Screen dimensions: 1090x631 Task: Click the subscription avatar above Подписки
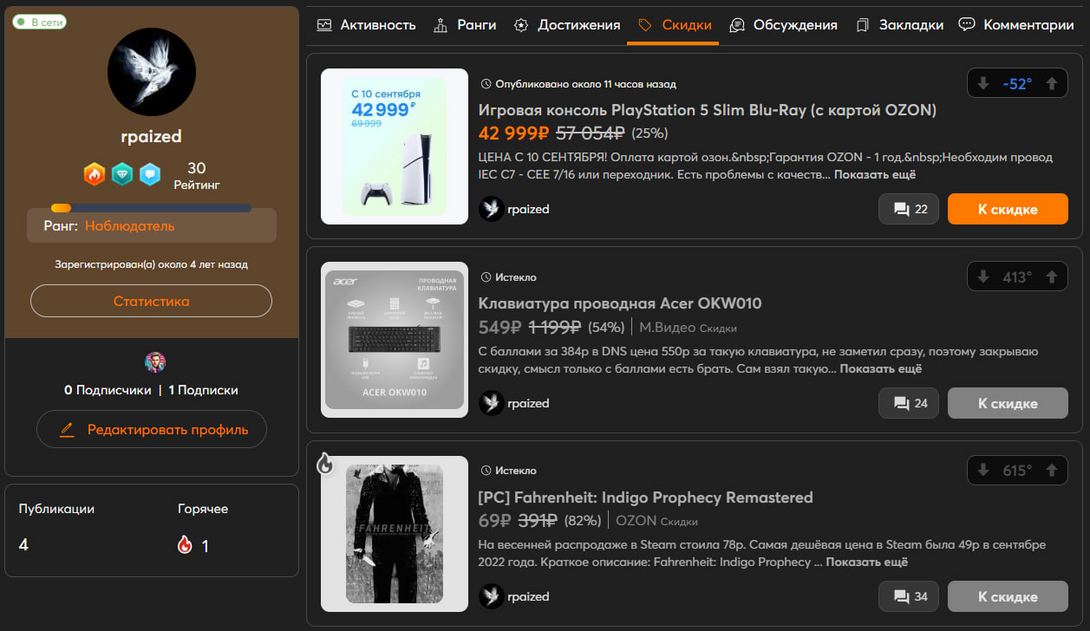(x=155, y=362)
